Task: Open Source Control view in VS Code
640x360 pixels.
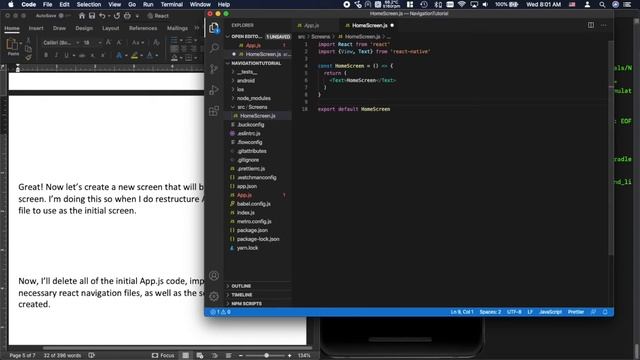Action: coord(214,69)
